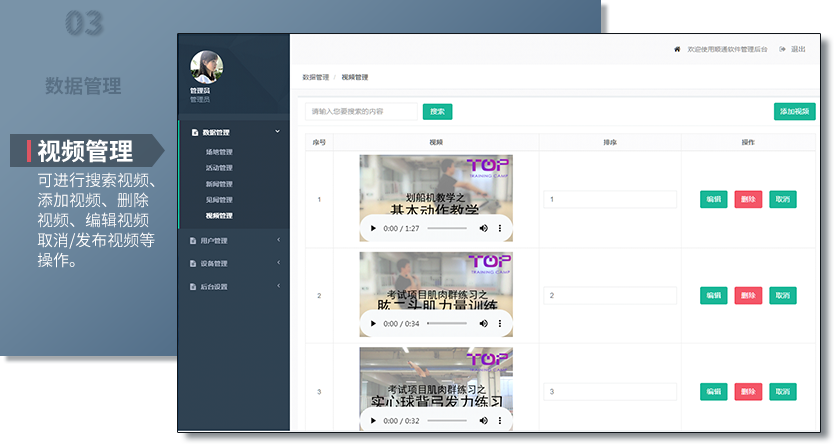Click the 用户管理 sidebar icon
The image size is (835, 445).
click(x=195, y=240)
